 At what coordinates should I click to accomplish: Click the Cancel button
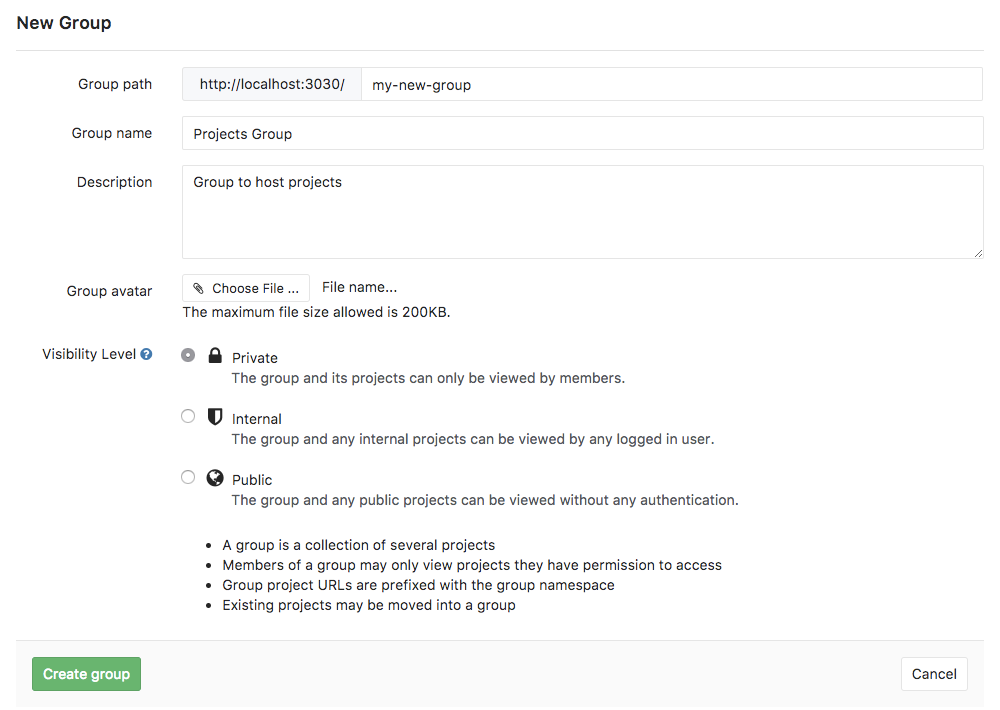coord(933,674)
